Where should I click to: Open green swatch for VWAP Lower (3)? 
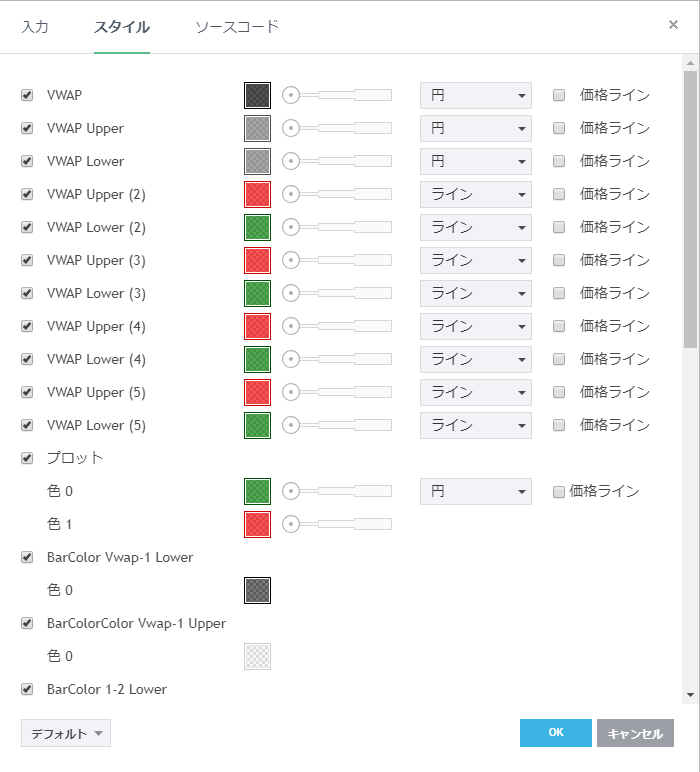[257, 293]
